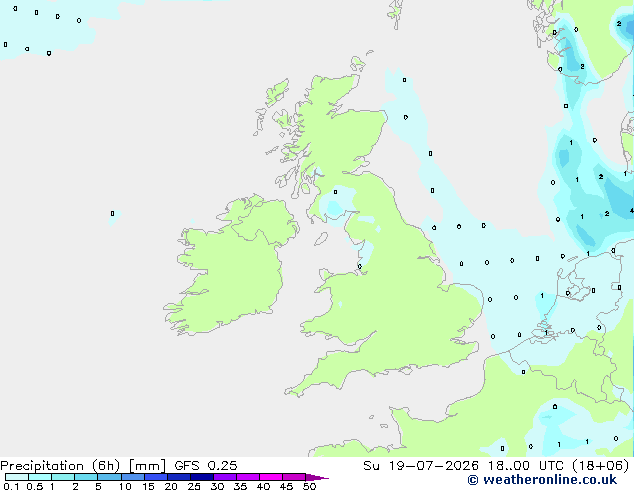The height and width of the screenshot is (490, 634).
Task: Click the 15–20 mm legend color box
Action: click(x=155, y=477)
